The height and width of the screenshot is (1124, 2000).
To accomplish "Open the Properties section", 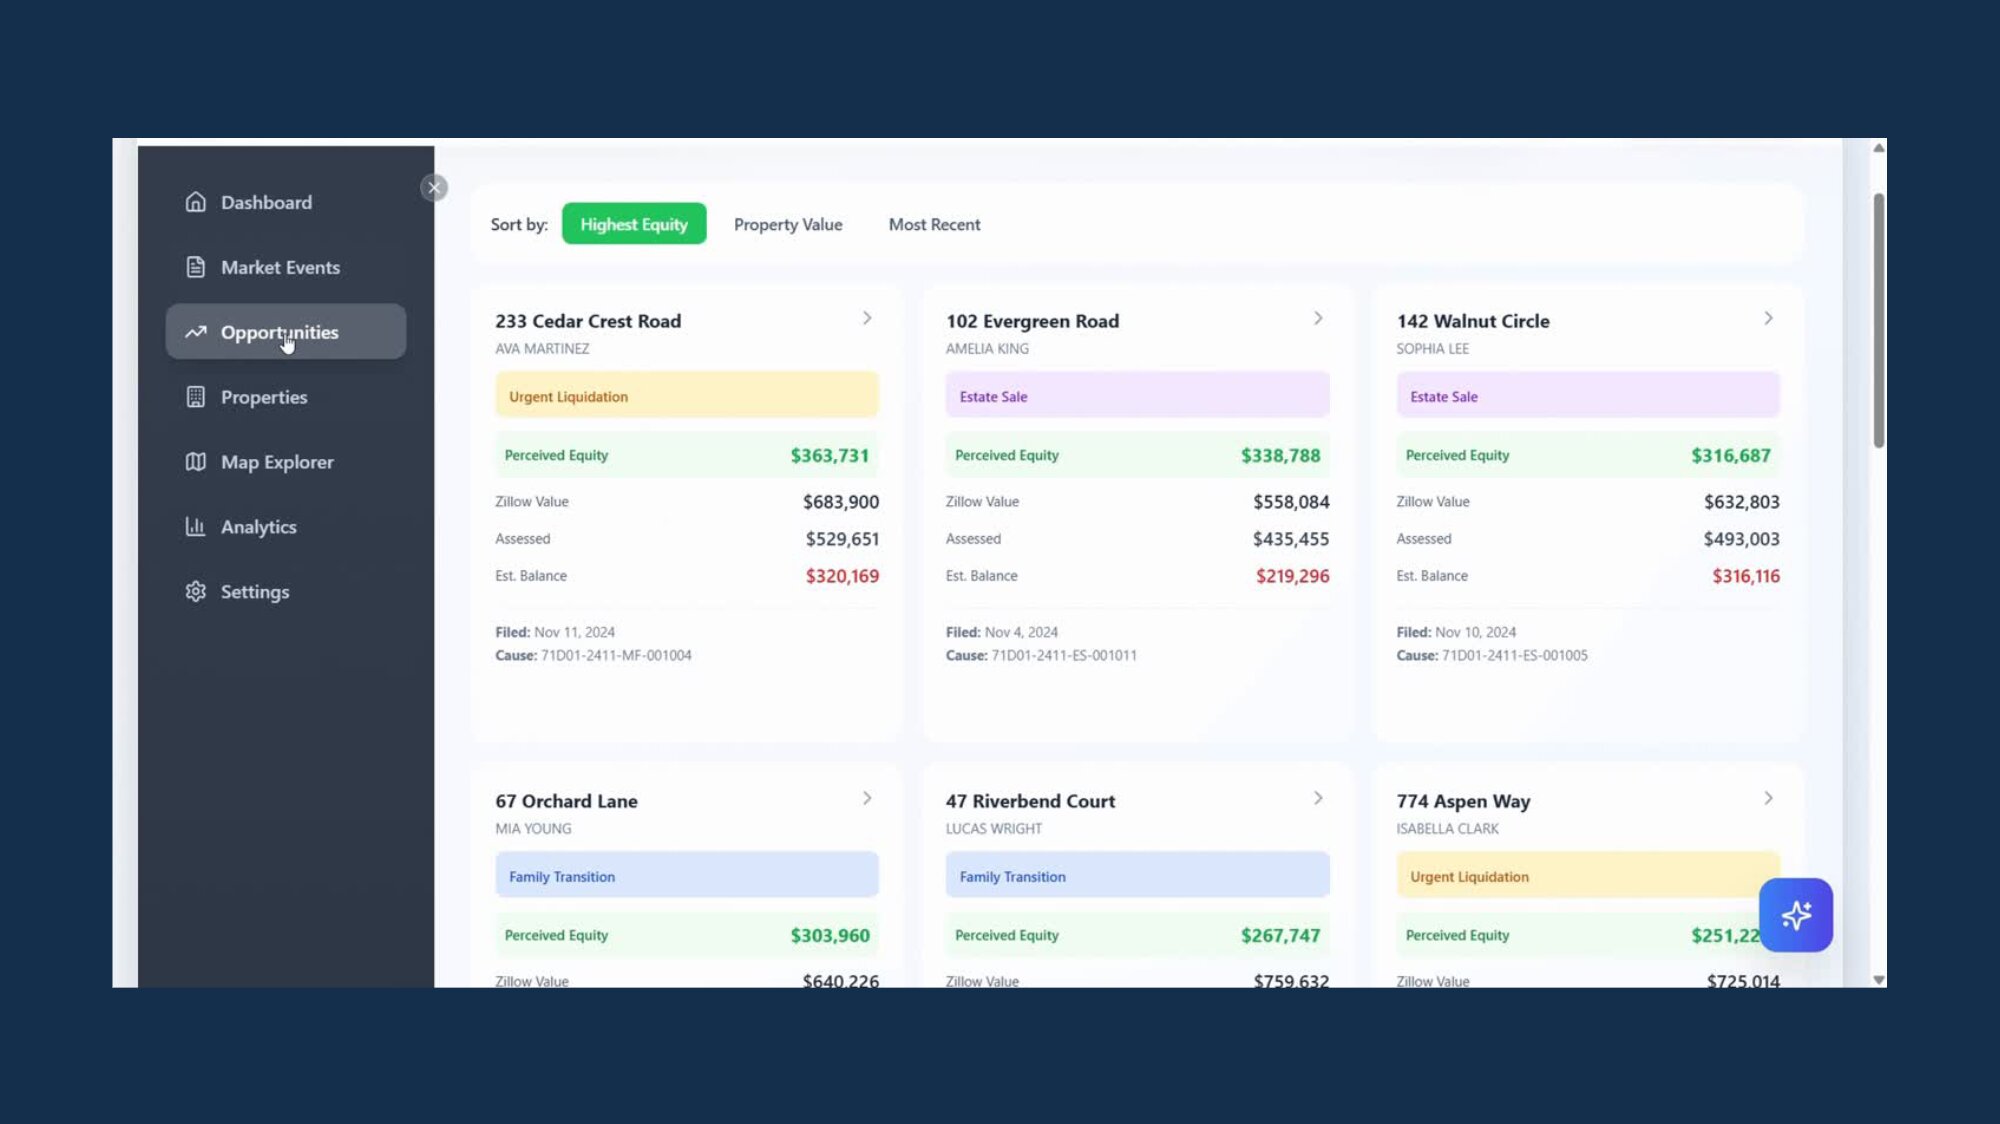I will coord(286,397).
